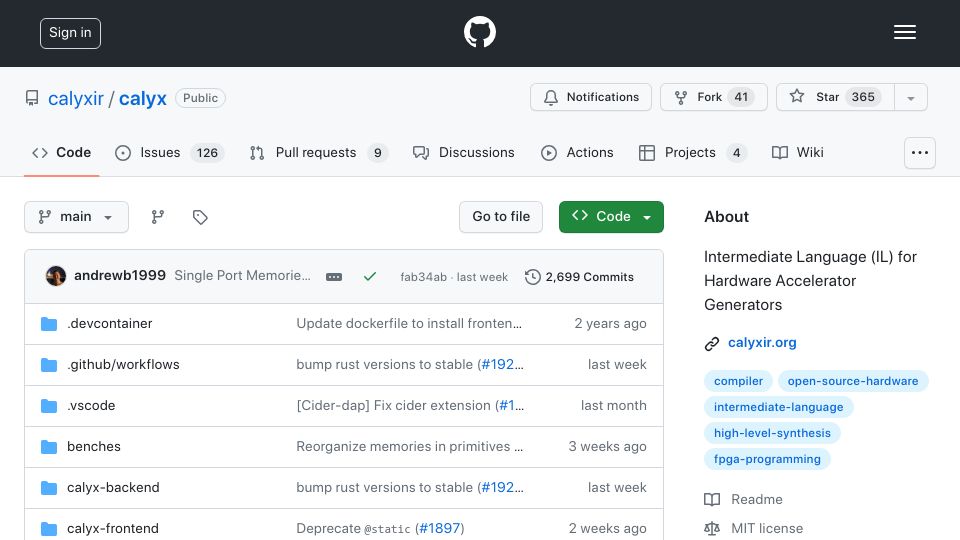This screenshot has width=960, height=540.
Task: Open the .vscode folder
Action: coord(91,405)
